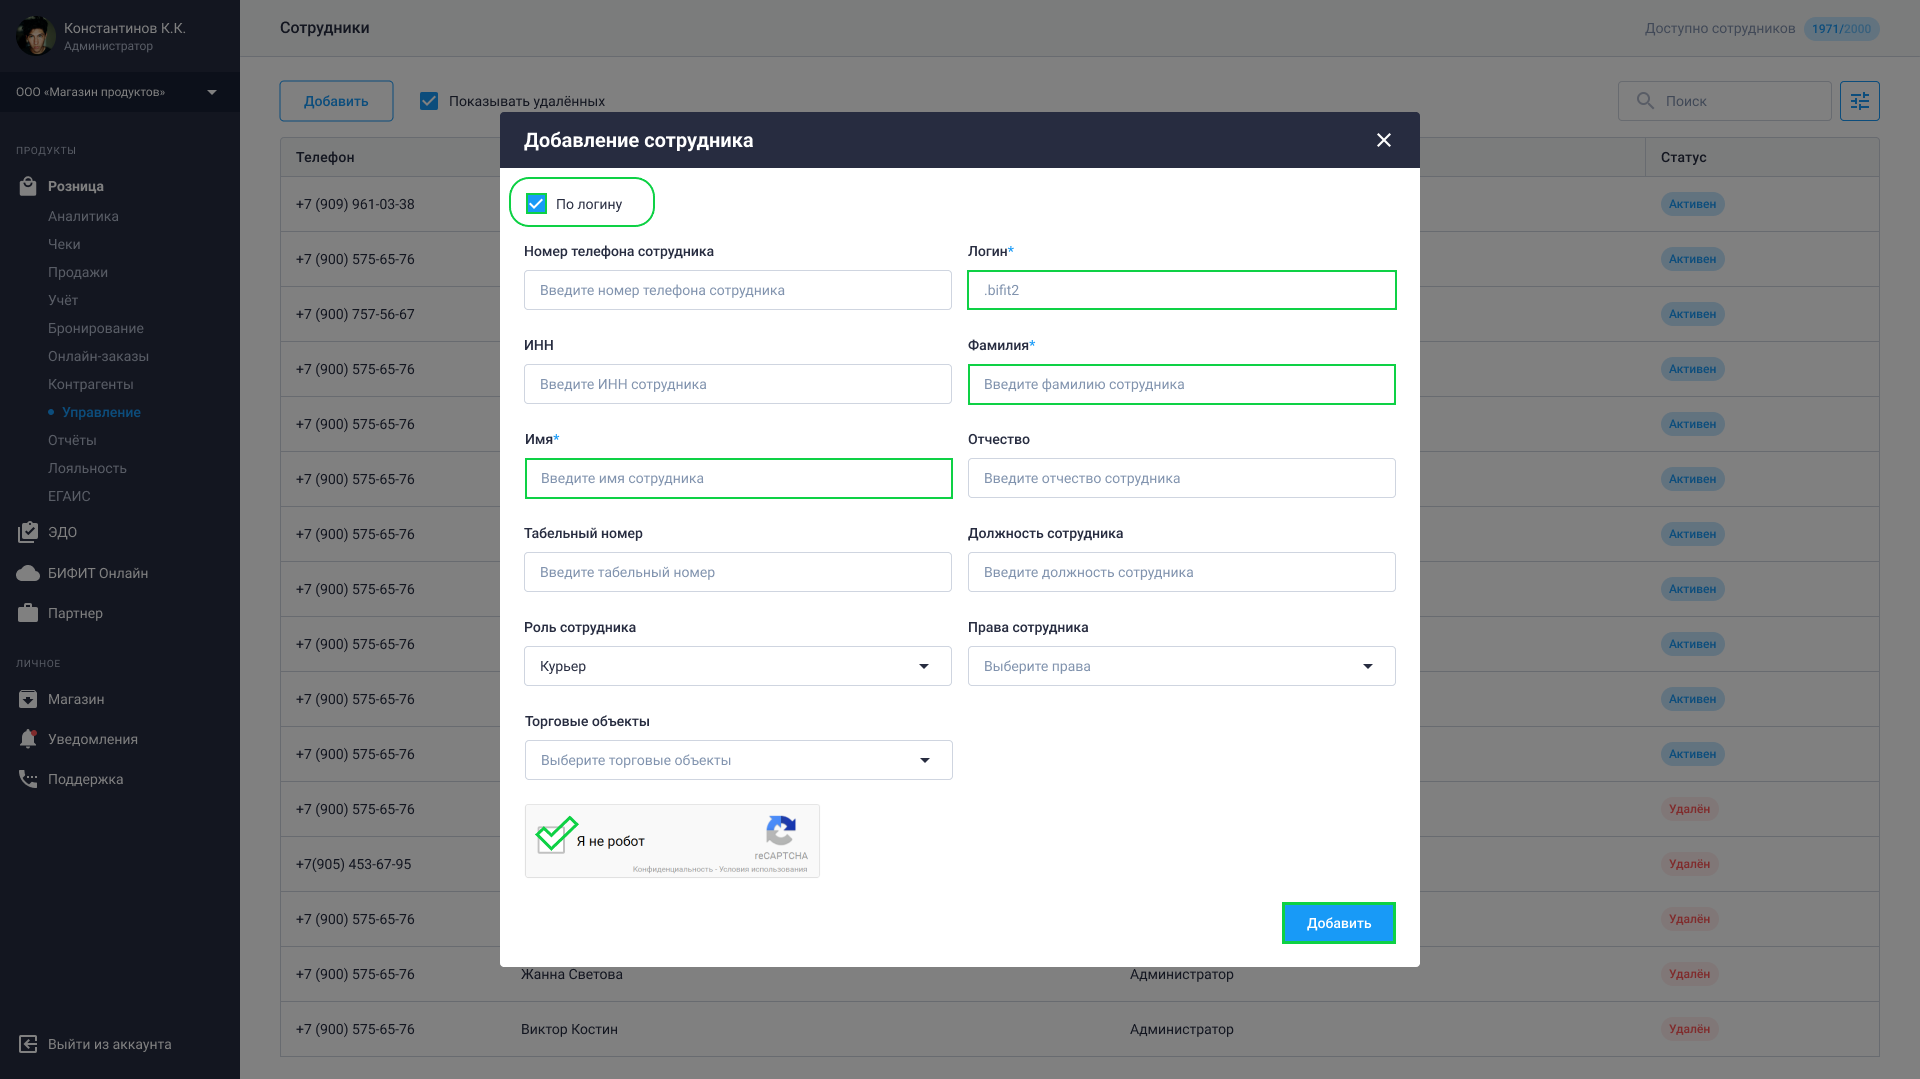The height and width of the screenshot is (1079, 1920).
Task: Open the Магазин store icon
Action: click(x=28, y=699)
